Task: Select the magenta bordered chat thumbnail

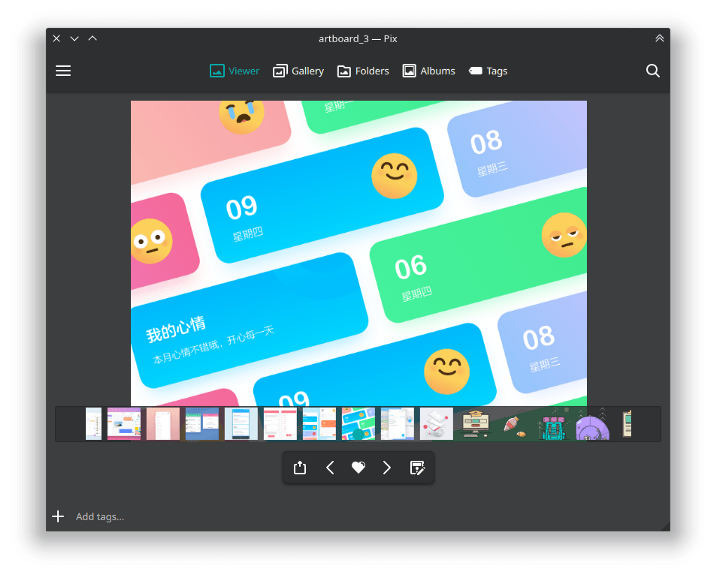Action: click(124, 424)
